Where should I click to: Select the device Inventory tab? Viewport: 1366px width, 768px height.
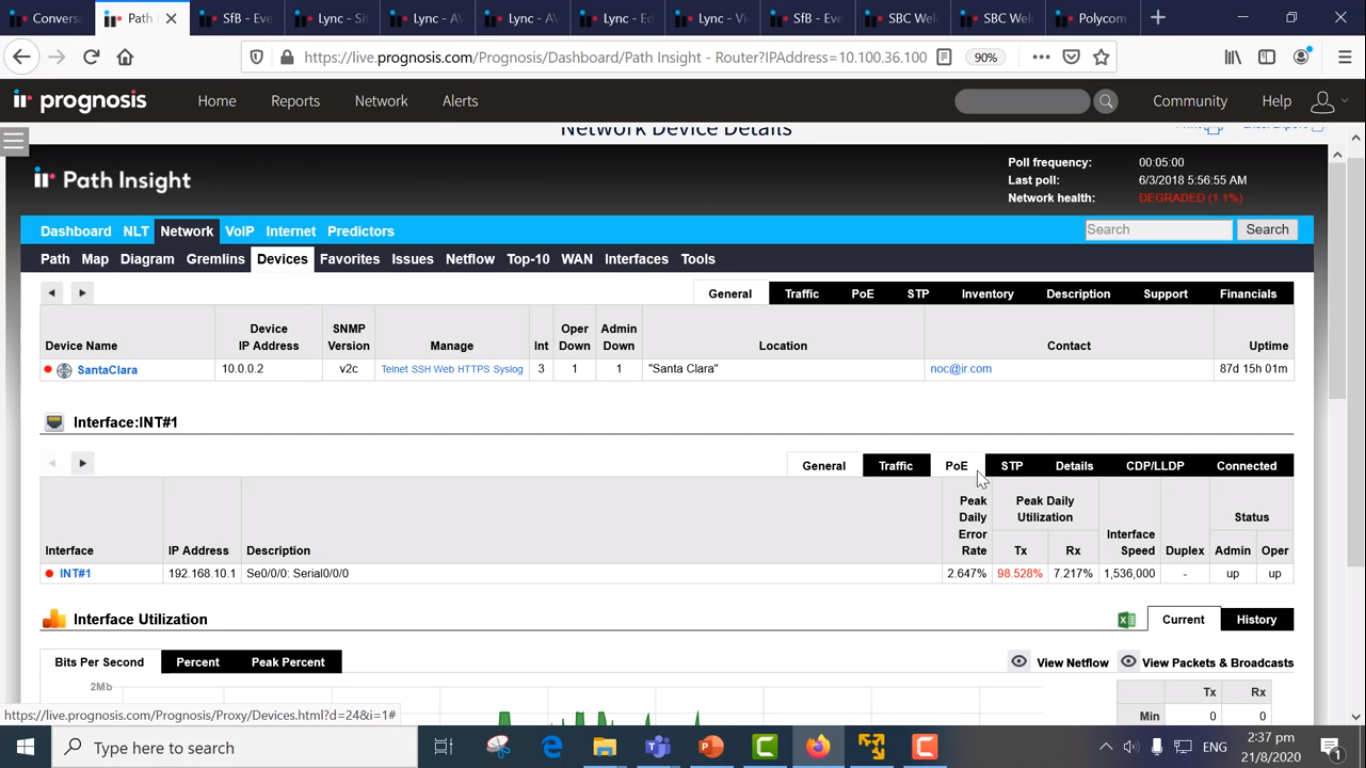point(987,294)
